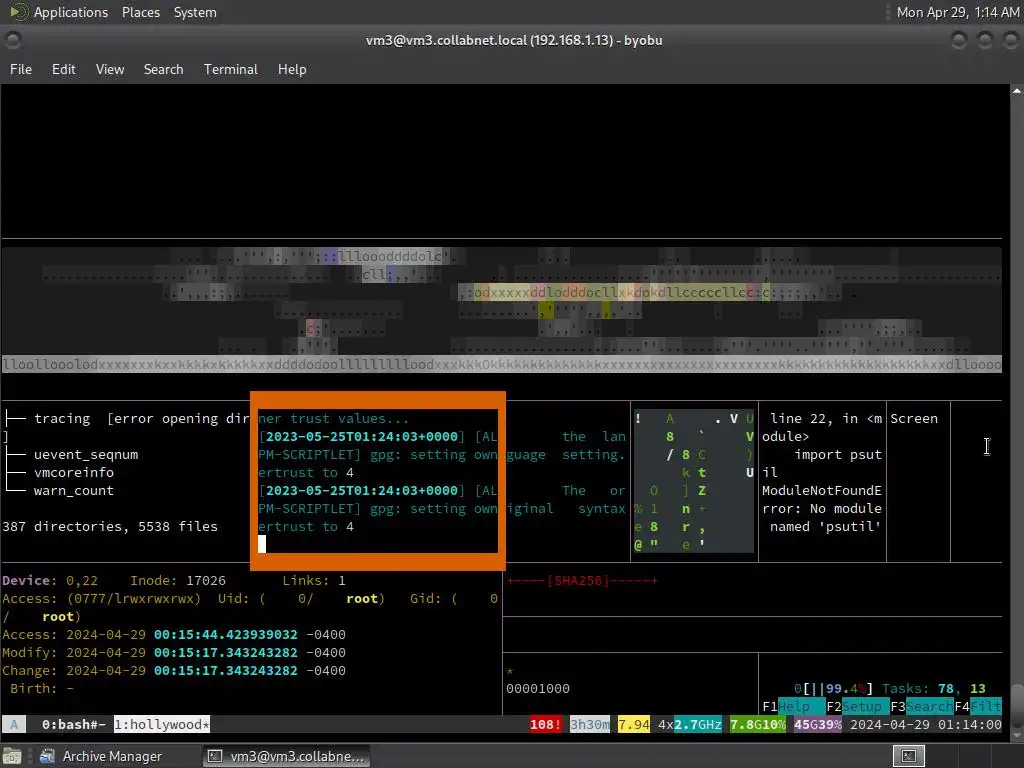The image size is (1024, 768).
Task: Click the yellow 7.94 load indicator
Action: click(633, 724)
